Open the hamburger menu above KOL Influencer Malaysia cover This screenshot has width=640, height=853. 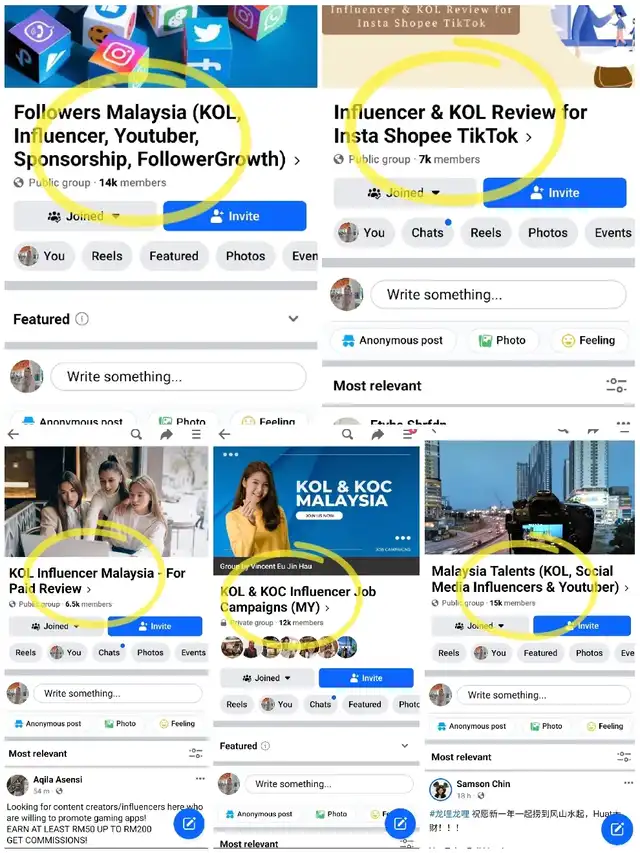[x=196, y=434]
